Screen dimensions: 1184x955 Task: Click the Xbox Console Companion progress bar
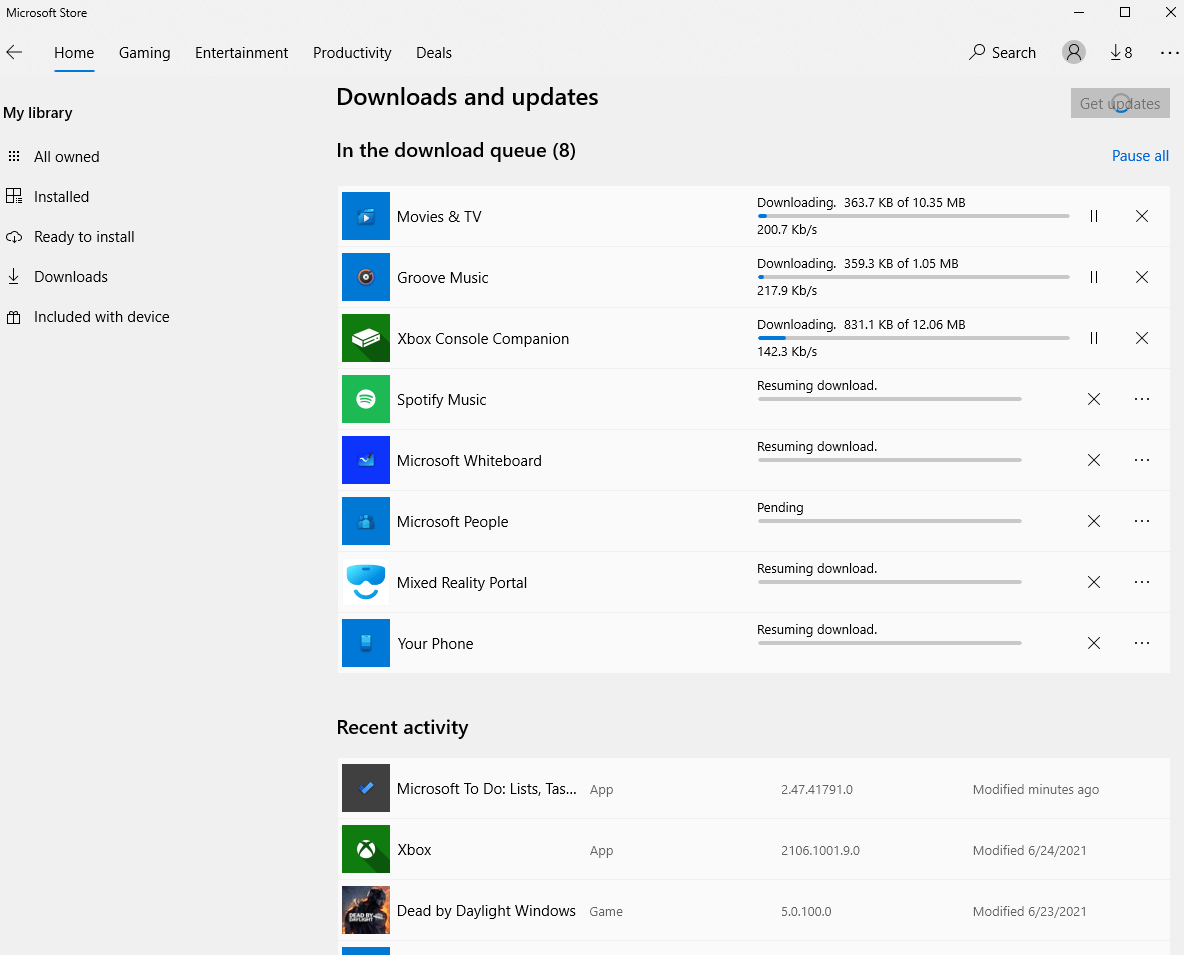(x=913, y=337)
